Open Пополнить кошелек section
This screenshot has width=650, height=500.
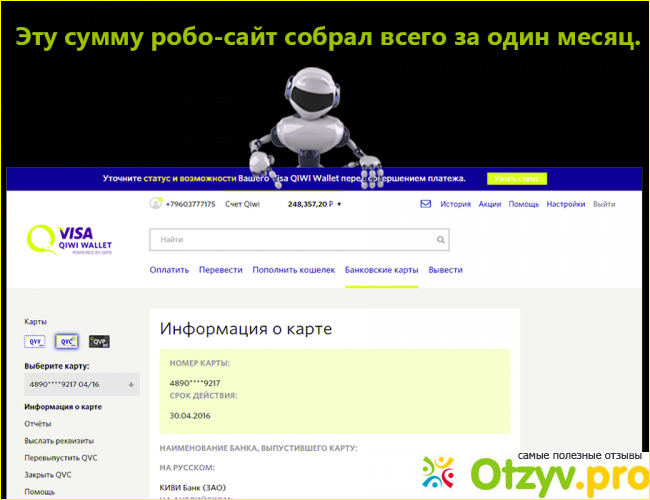(293, 270)
